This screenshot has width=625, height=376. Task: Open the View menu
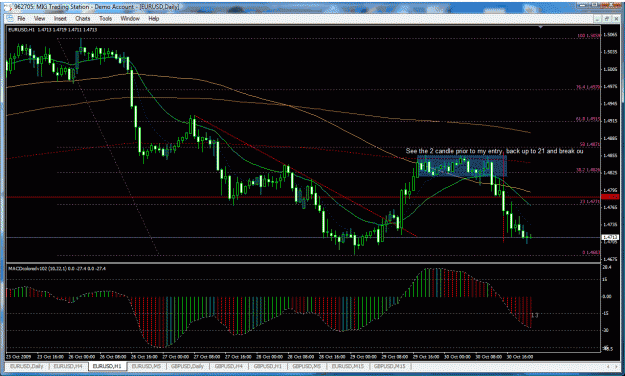pos(39,19)
